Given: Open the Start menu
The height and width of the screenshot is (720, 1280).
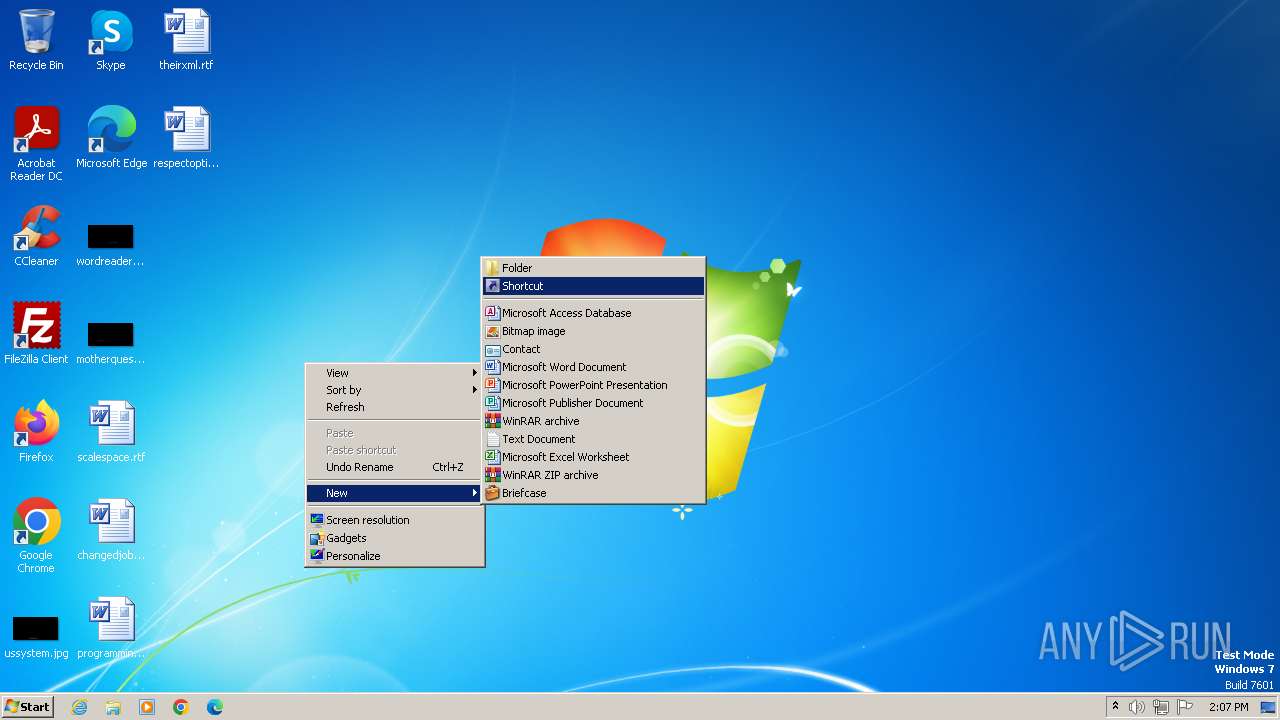Looking at the screenshot, I should click(28, 707).
